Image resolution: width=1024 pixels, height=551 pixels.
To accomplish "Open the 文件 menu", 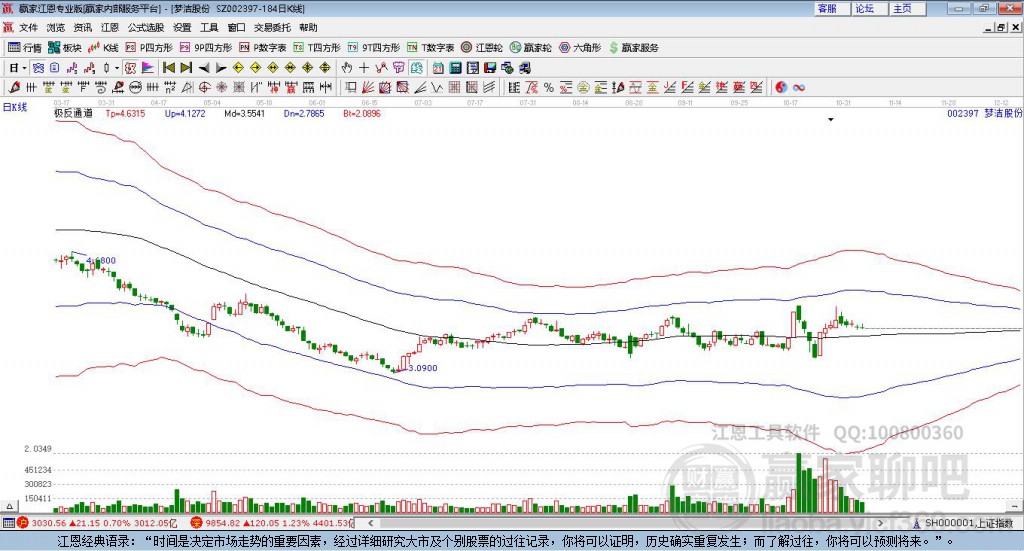I will click(29, 27).
